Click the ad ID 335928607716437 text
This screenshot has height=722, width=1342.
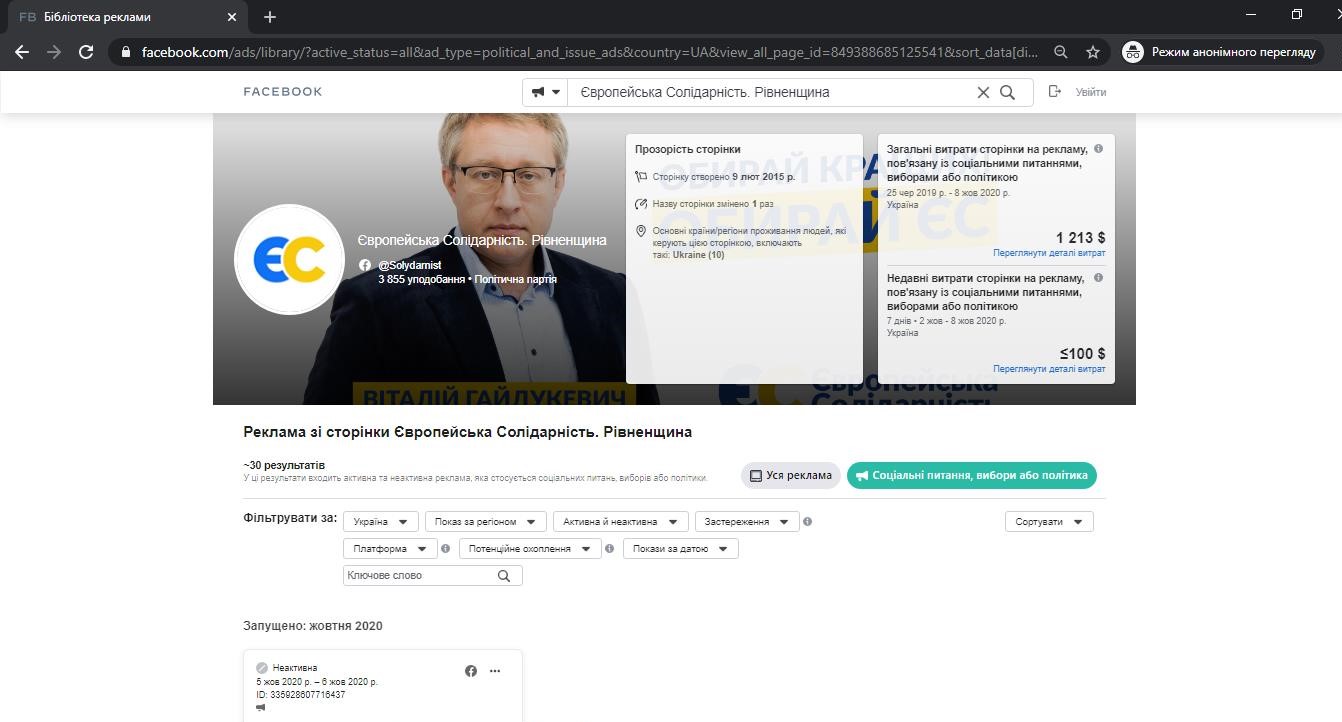[300, 695]
